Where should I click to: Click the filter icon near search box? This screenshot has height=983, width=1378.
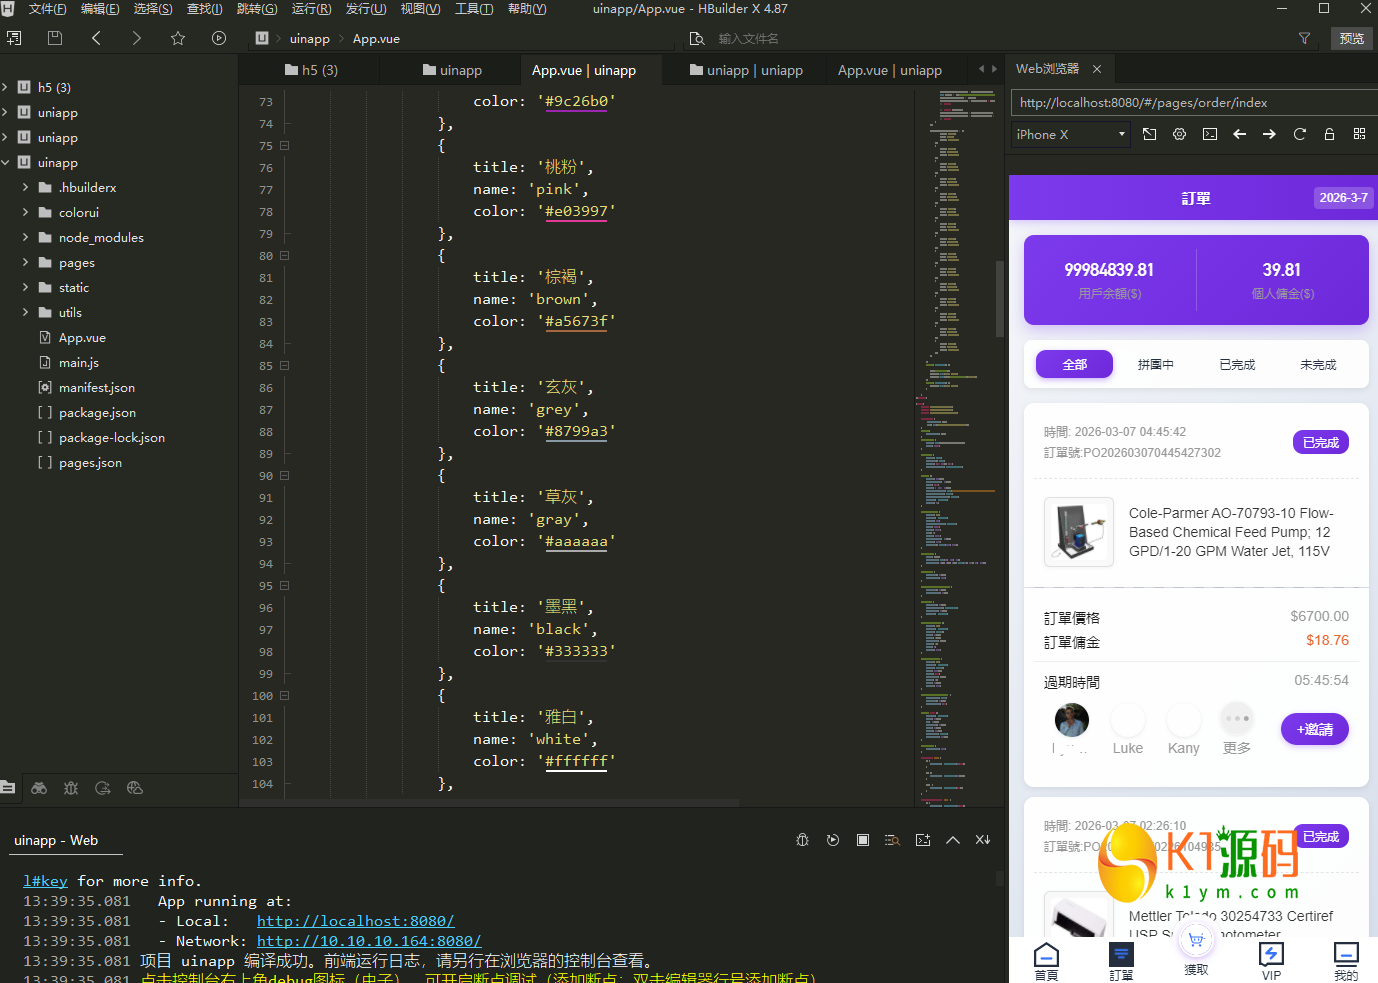pos(1304,38)
